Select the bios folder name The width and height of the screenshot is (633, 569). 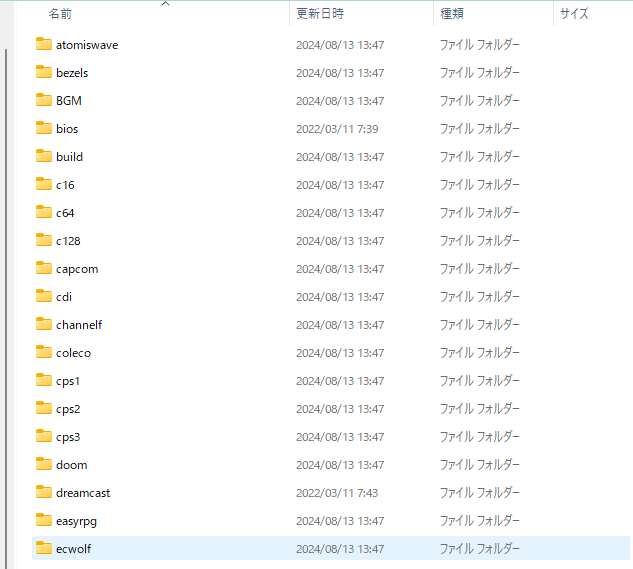[67, 129]
